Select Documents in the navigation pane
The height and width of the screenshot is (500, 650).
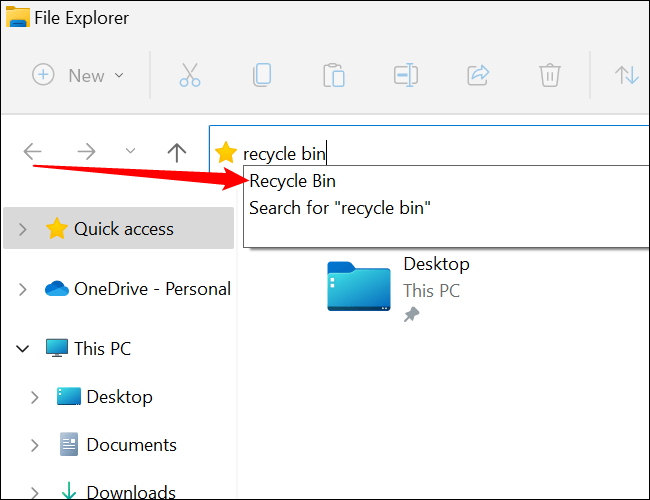131,445
